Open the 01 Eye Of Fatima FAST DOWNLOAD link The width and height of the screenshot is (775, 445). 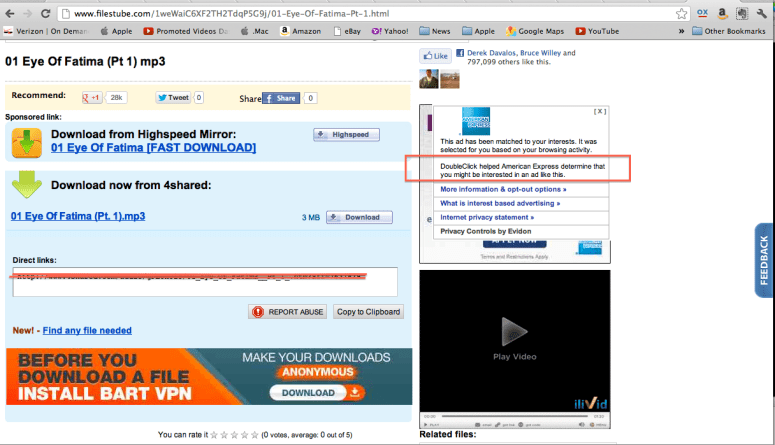tap(153, 148)
